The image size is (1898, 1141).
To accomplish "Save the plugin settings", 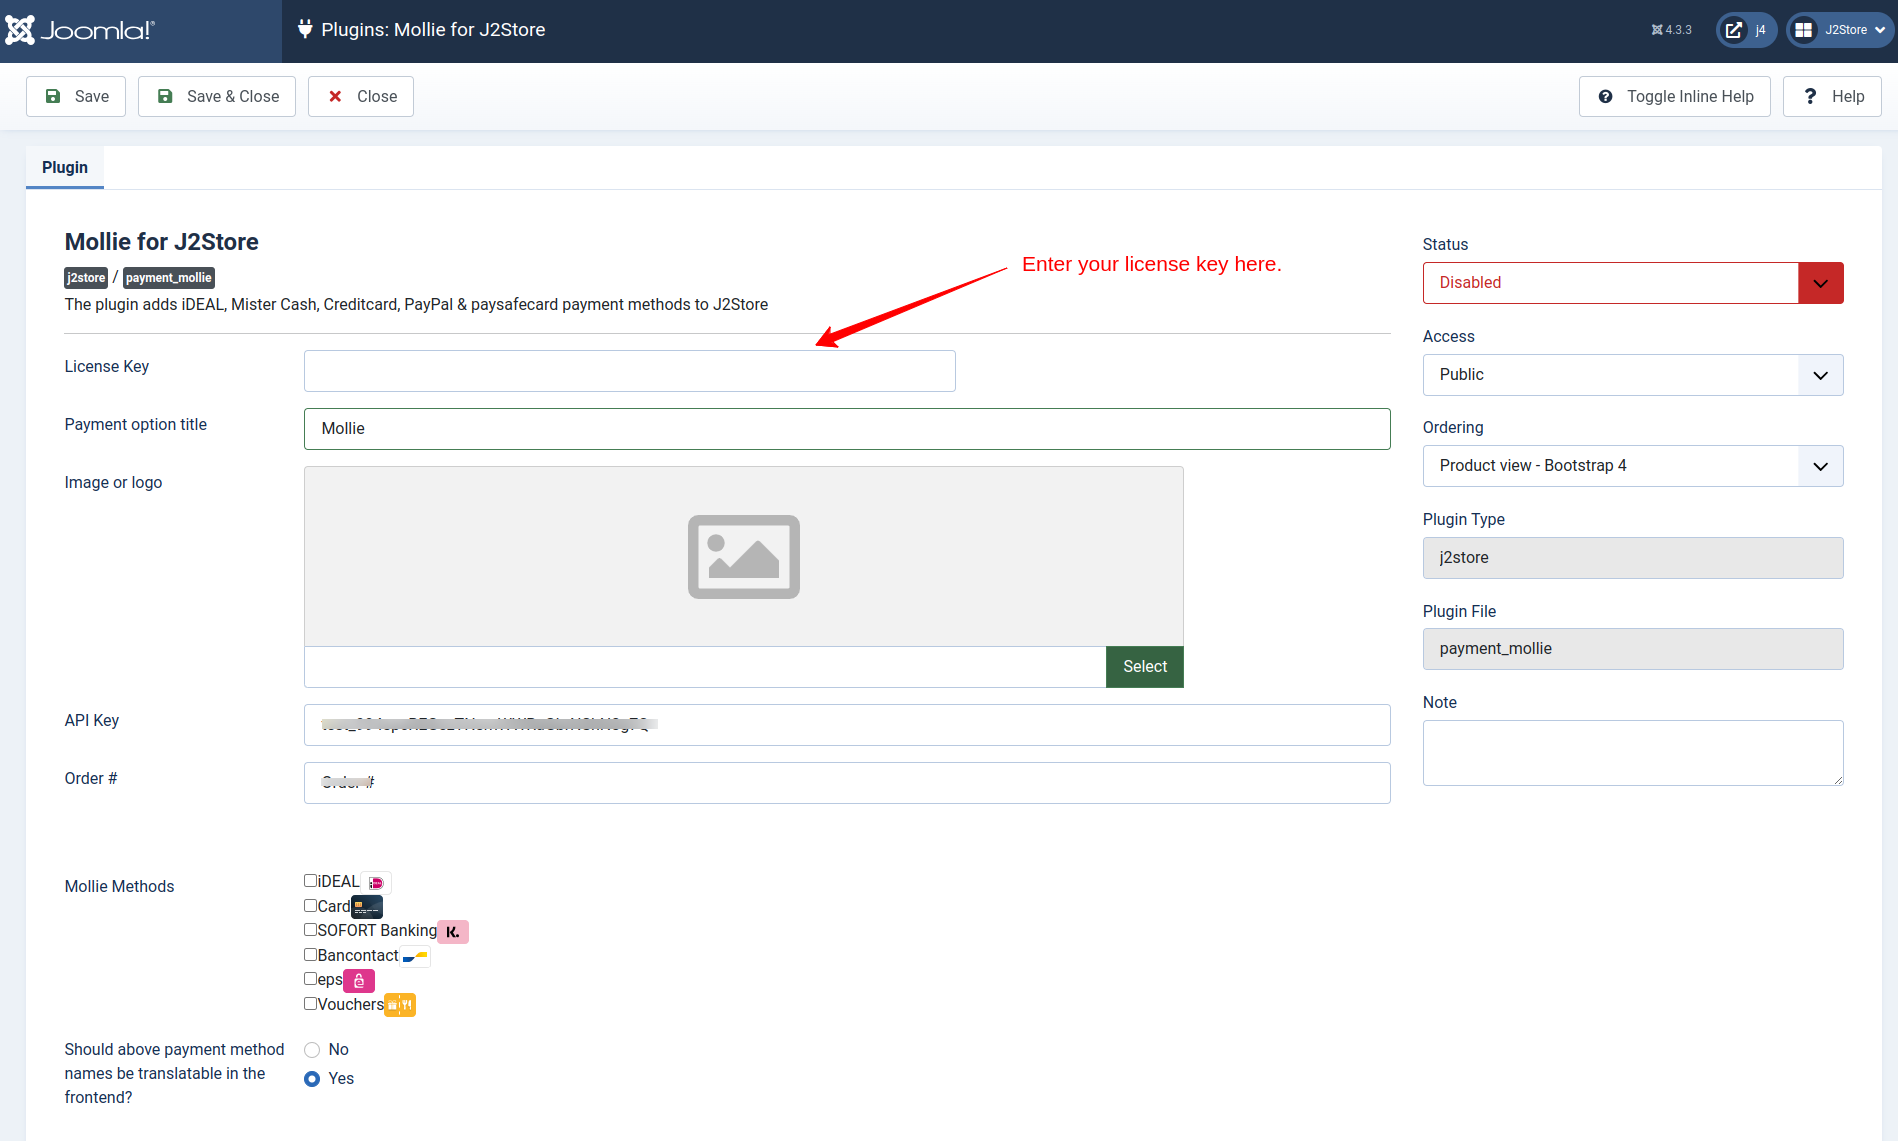I will click(x=76, y=96).
